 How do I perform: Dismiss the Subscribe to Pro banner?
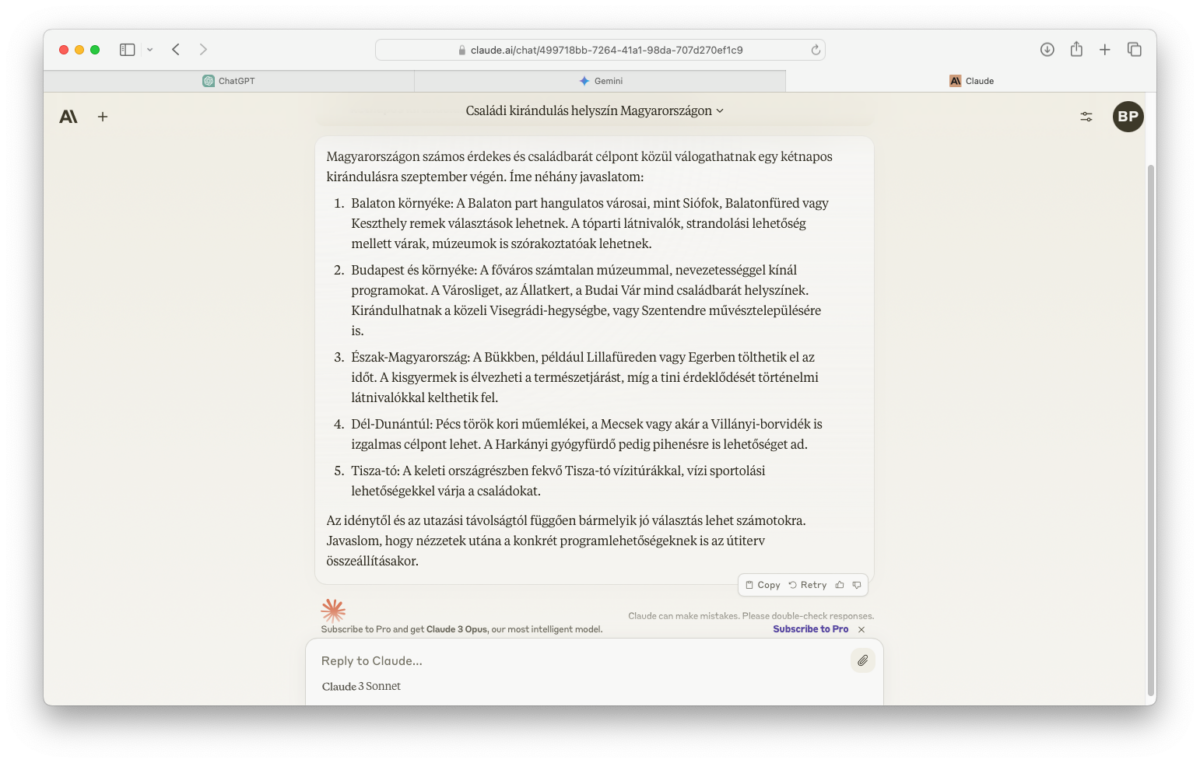(861, 629)
